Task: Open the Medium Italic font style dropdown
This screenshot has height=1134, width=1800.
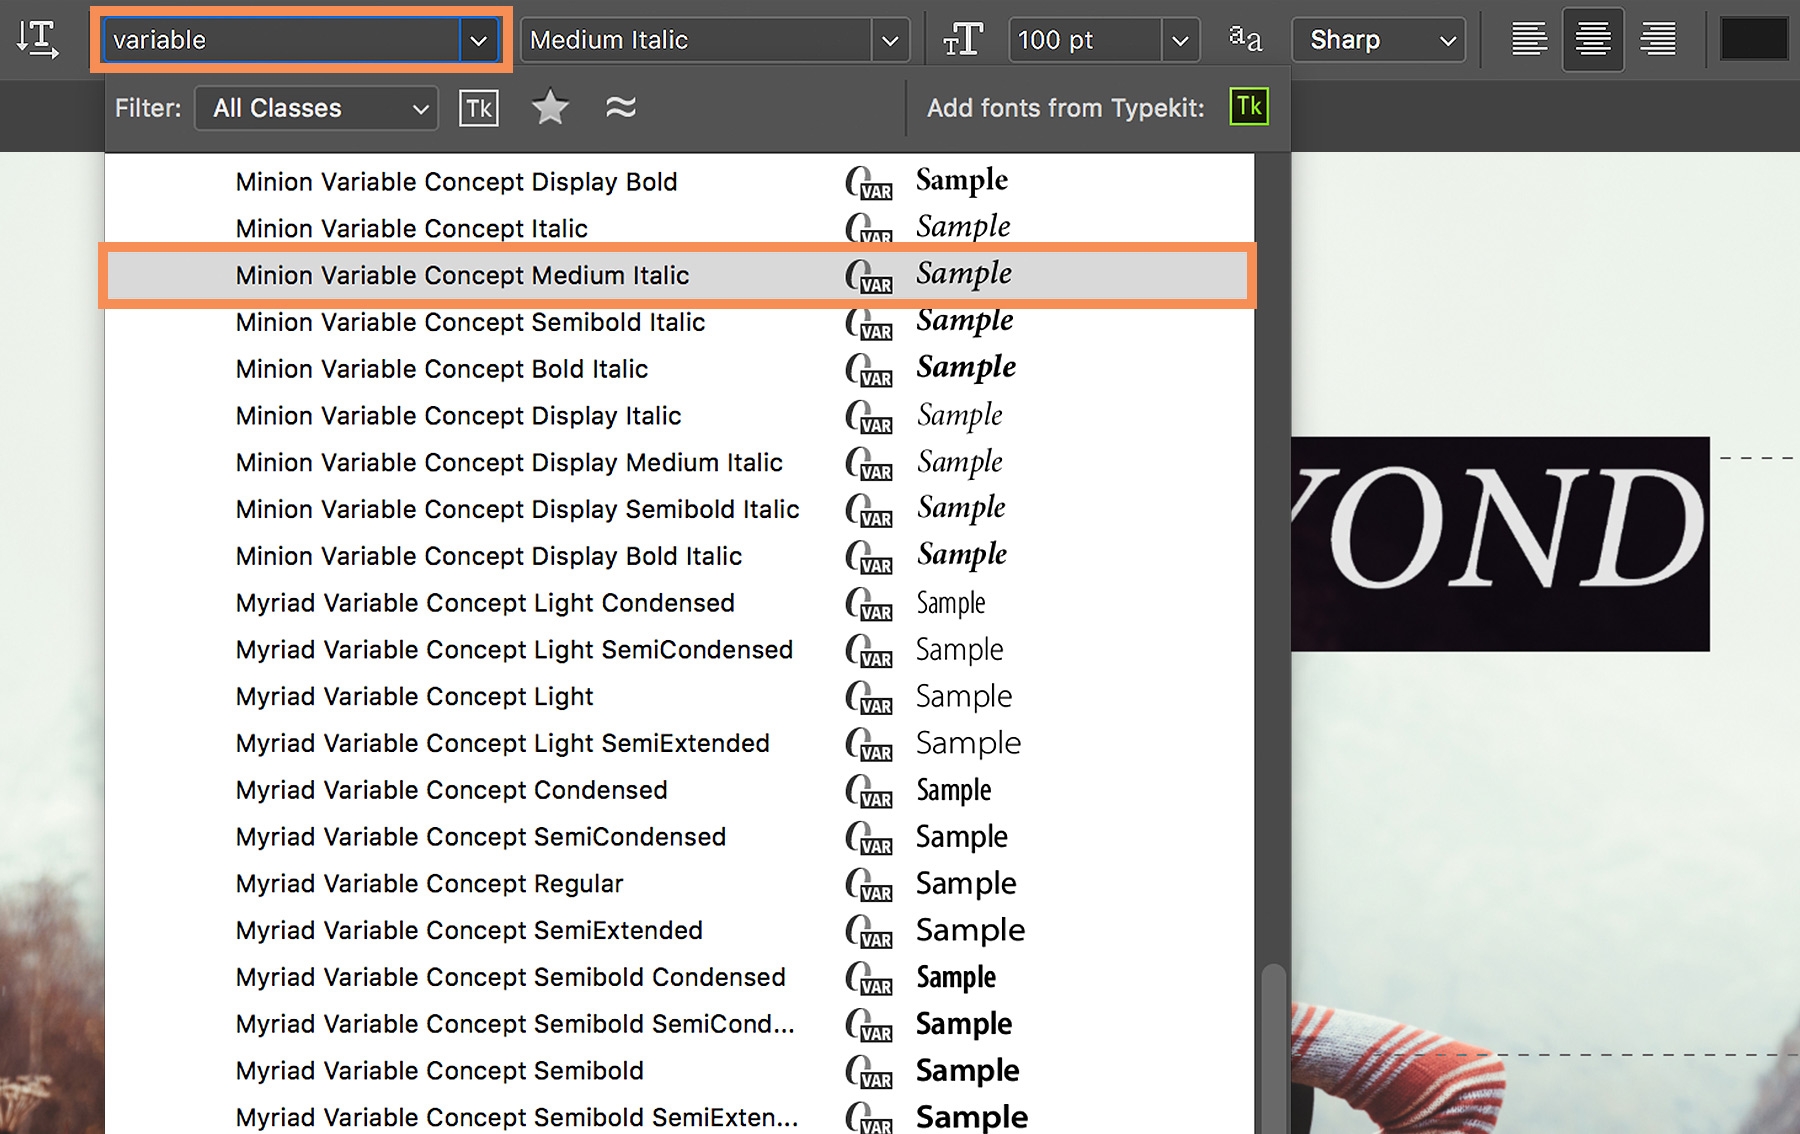Action: pyautogui.click(x=889, y=40)
